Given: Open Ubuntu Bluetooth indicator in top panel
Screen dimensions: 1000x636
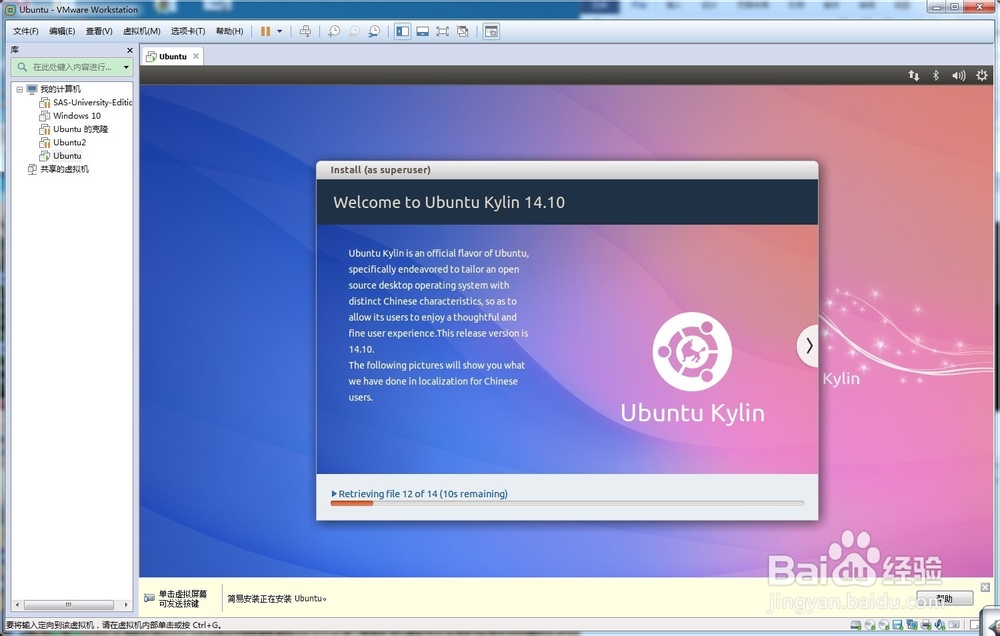Looking at the screenshot, I should click(x=936, y=75).
